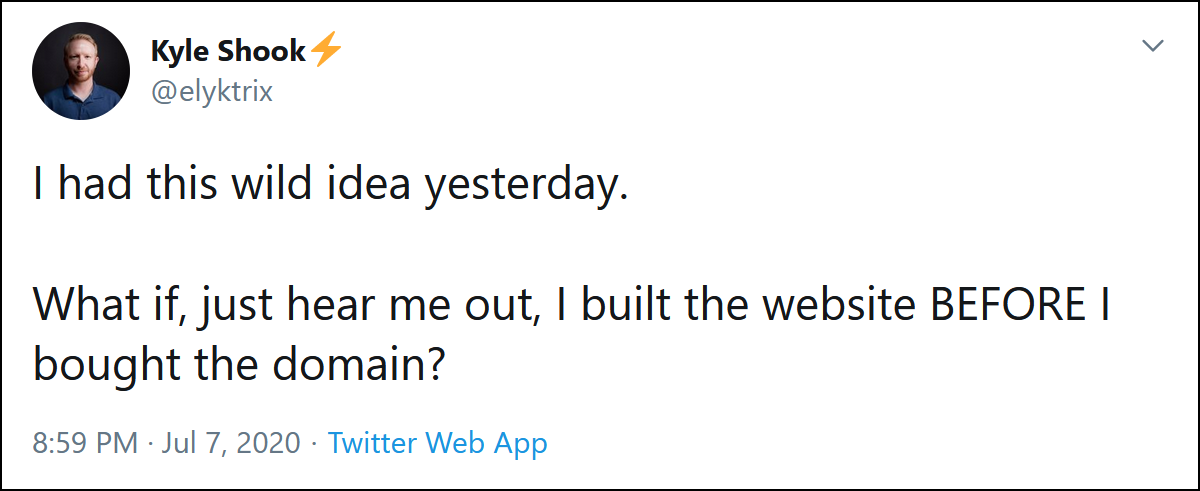Open the tweet options chevron menu
Image resolution: width=1200 pixels, height=491 pixels.
click(x=1153, y=46)
